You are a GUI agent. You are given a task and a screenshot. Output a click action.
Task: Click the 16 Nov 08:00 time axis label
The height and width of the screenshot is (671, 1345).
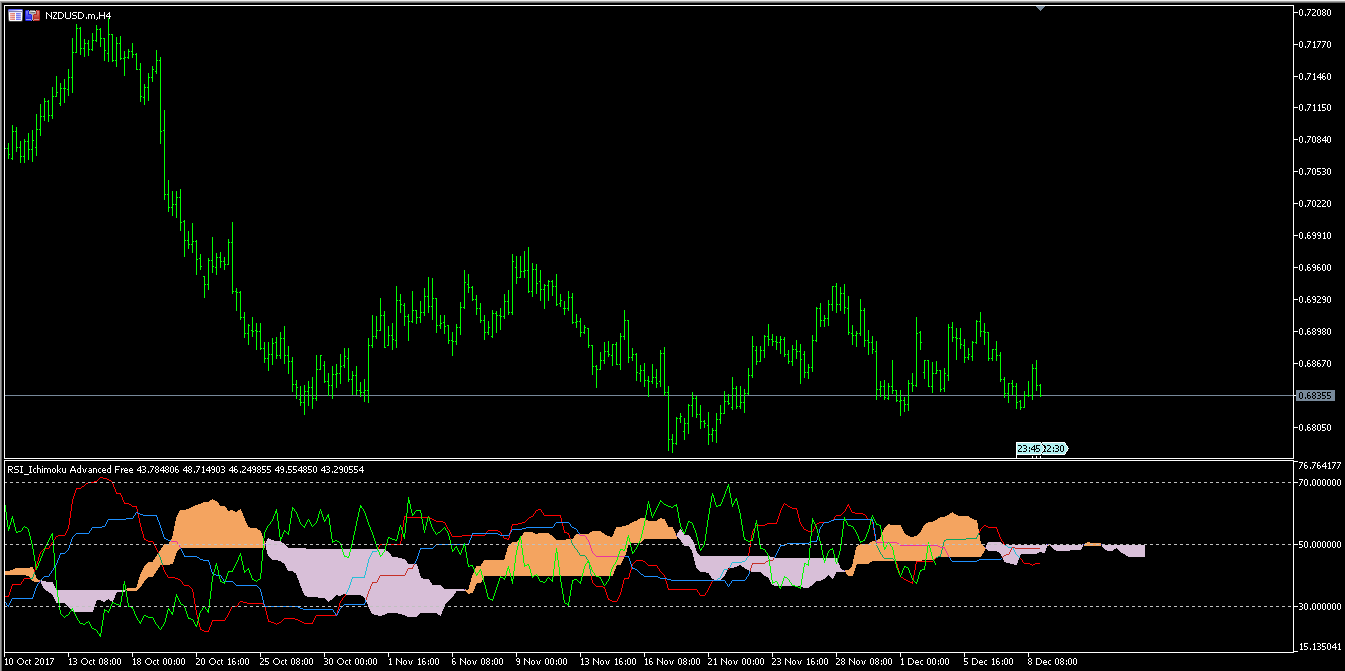pyautogui.click(x=671, y=662)
